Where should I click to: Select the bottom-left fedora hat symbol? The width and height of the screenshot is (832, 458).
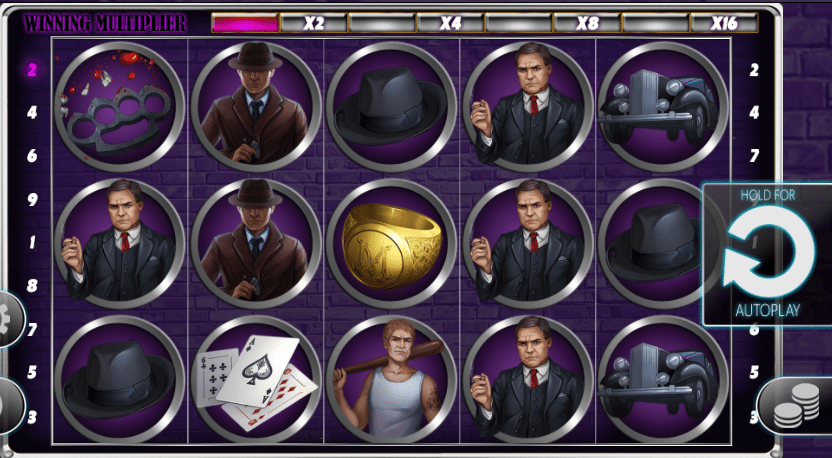coord(119,380)
